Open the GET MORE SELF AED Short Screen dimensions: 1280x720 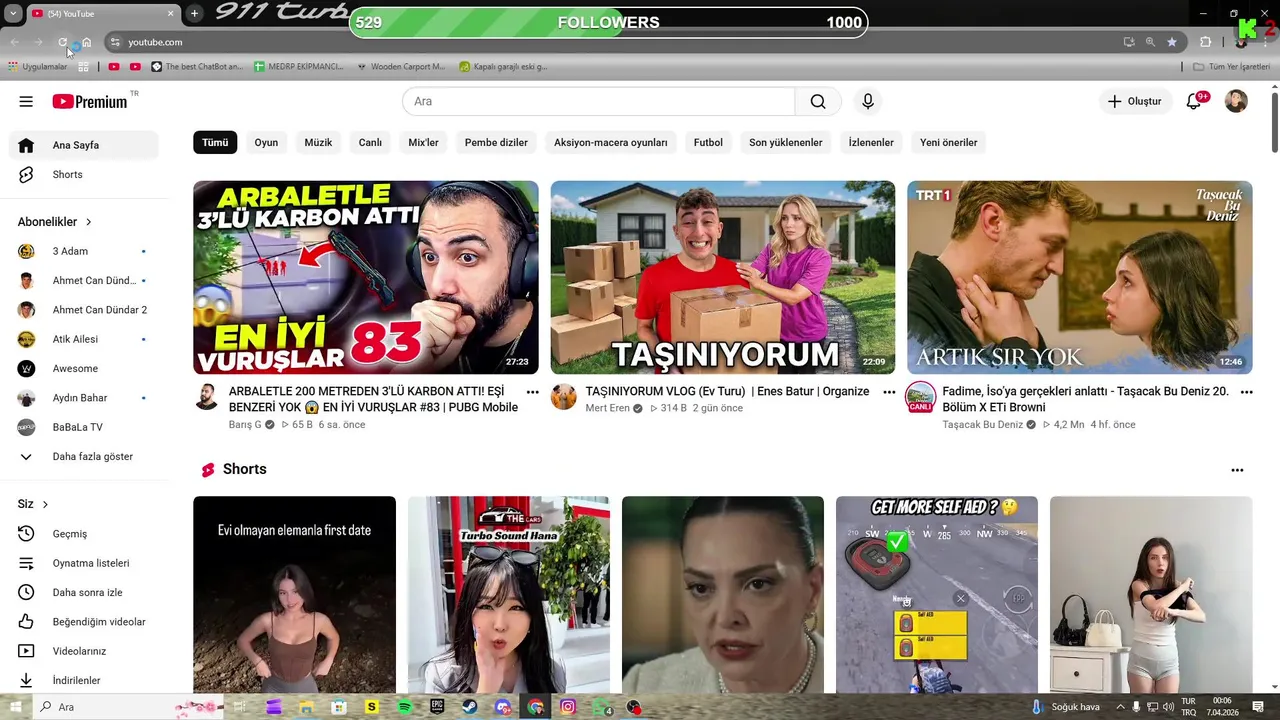[937, 594]
